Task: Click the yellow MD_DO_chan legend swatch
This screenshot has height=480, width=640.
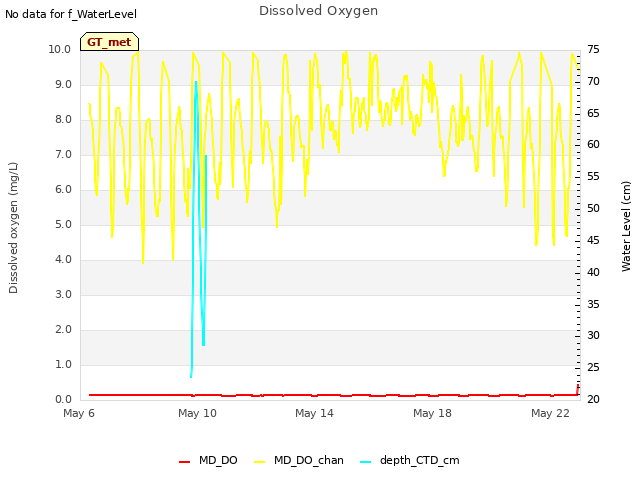Action: click(x=259, y=462)
